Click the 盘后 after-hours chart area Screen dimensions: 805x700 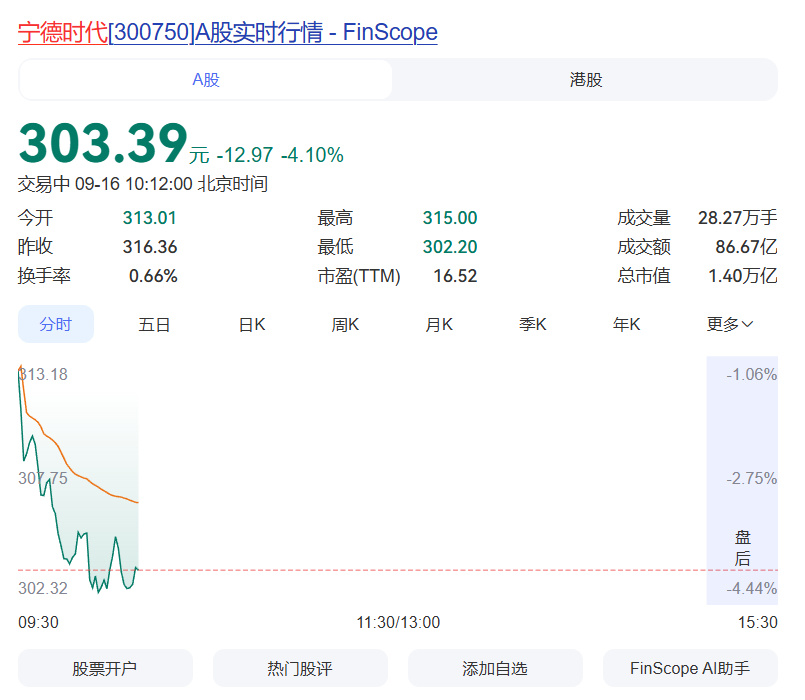(x=742, y=480)
